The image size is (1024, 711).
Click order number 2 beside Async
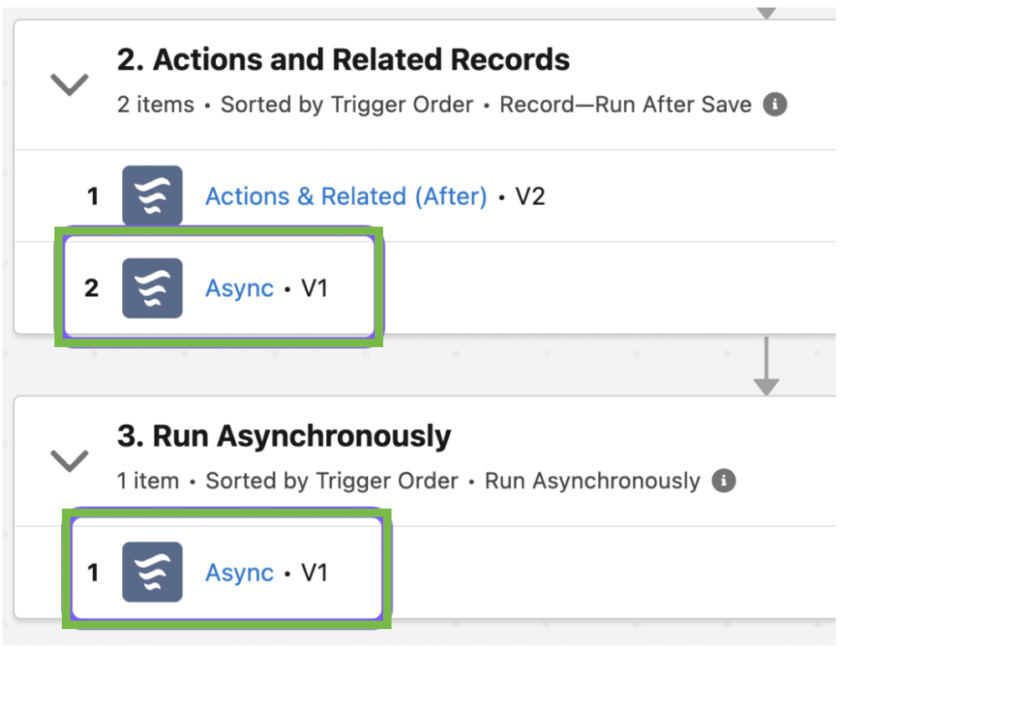point(91,288)
